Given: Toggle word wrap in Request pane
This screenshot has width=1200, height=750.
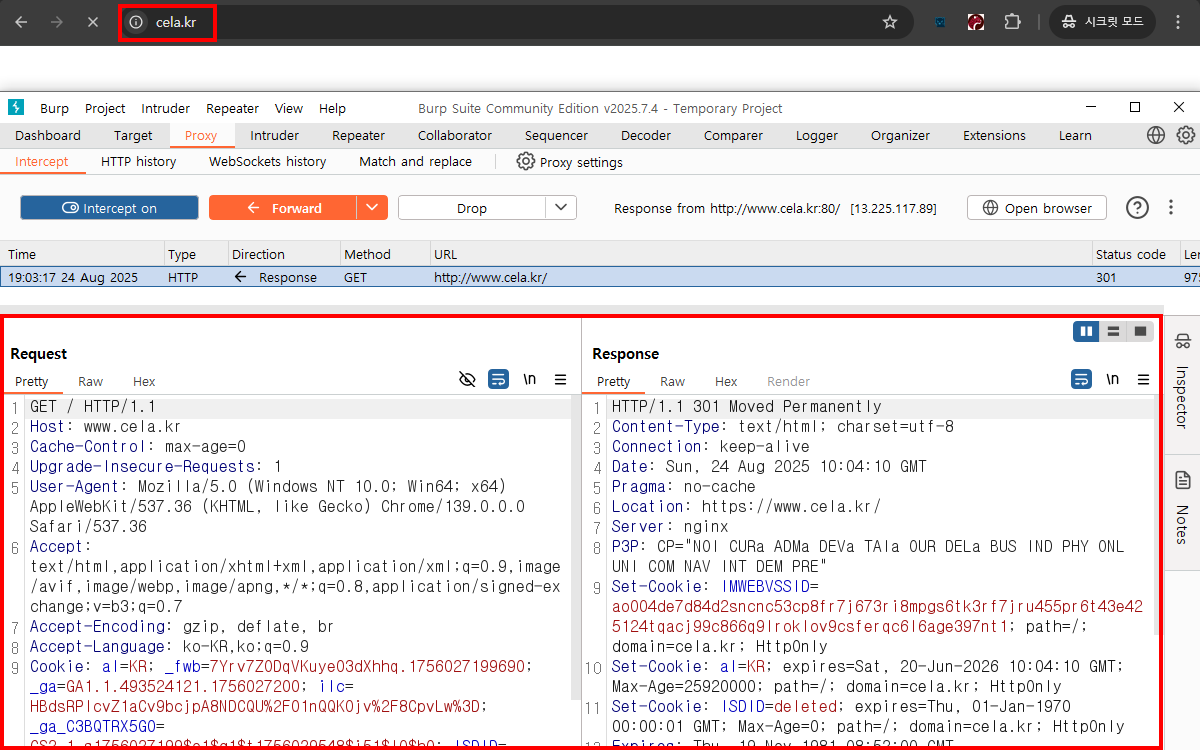Looking at the screenshot, I should pyautogui.click(x=498, y=380).
